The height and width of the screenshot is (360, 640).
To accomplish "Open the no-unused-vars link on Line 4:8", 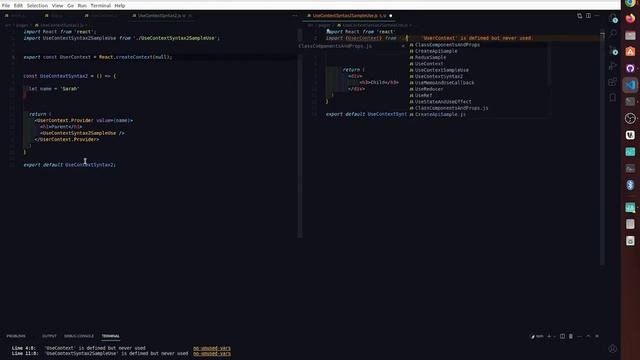I will pos(212,348).
